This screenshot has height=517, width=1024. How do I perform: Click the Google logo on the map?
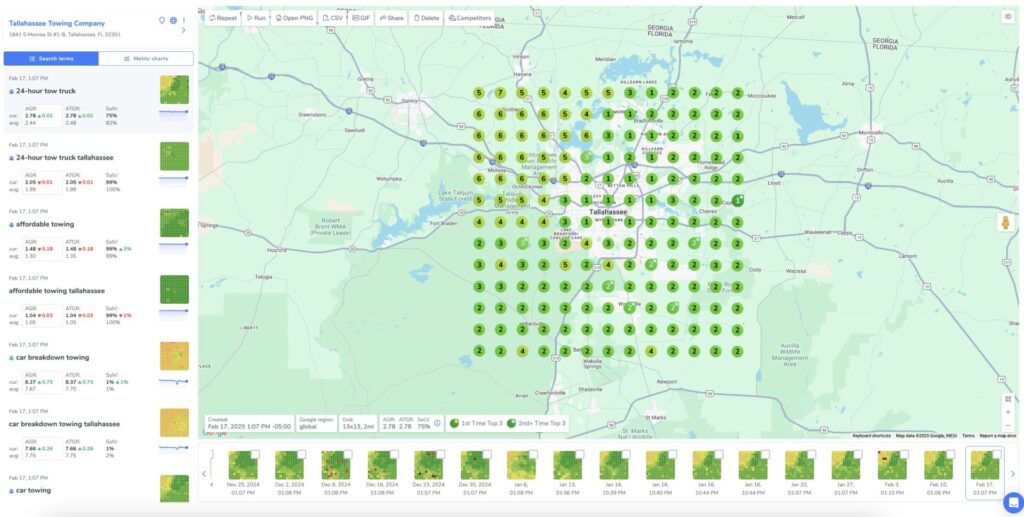[x=214, y=433]
